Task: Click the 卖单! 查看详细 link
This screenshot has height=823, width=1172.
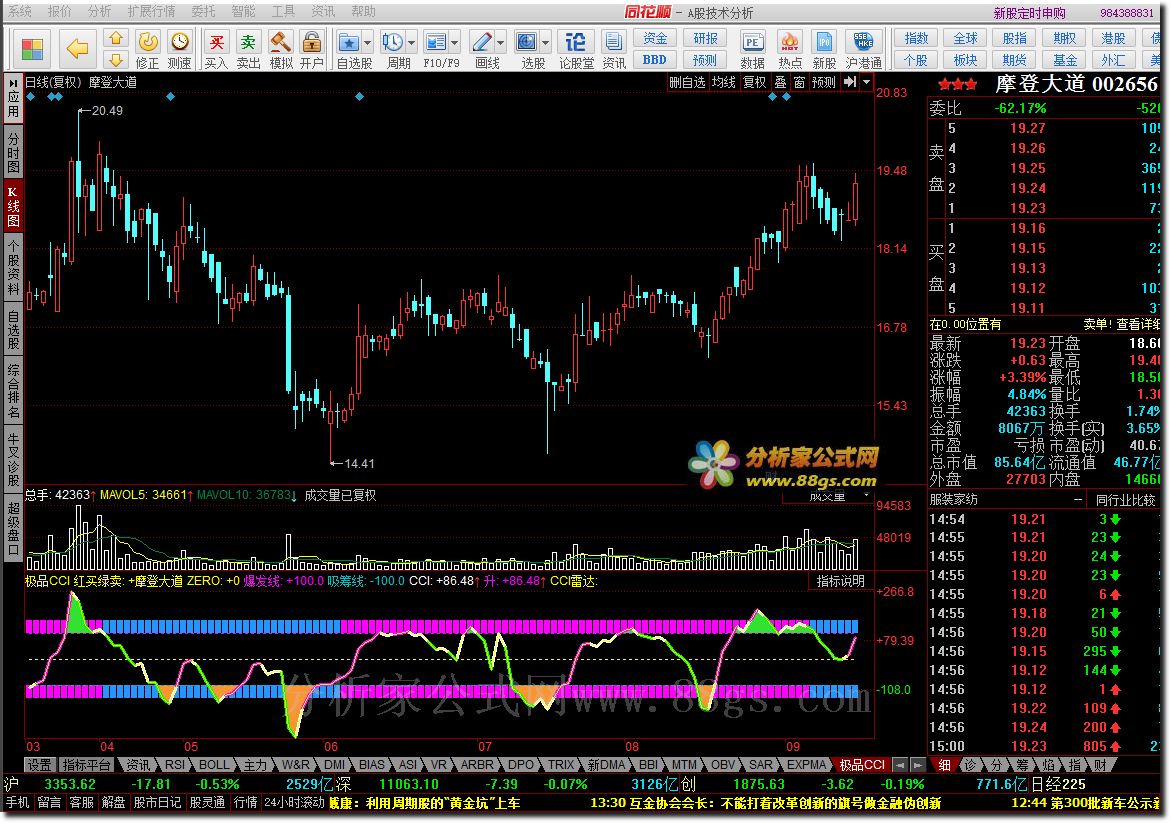Action: (1121, 324)
